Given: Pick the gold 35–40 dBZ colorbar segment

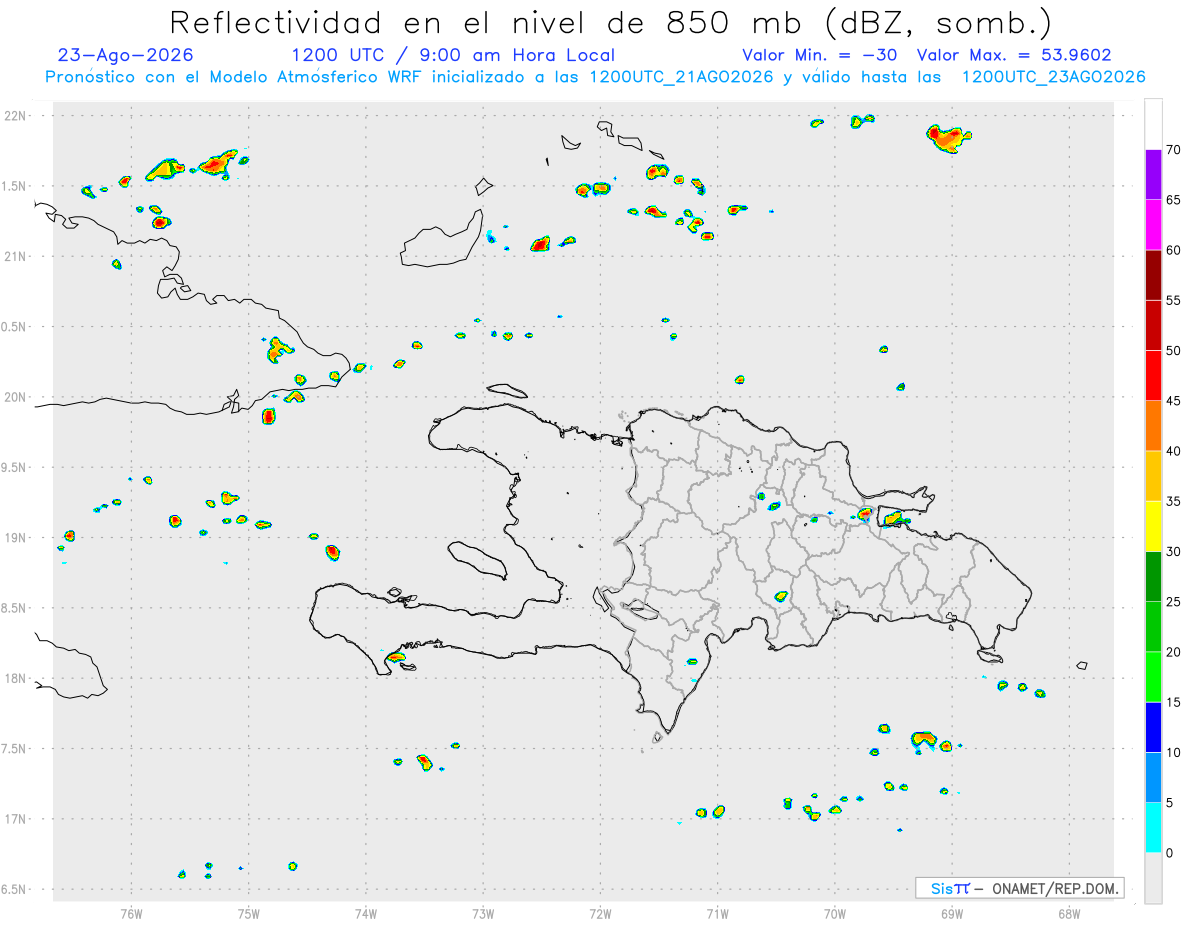Looking at the screenshot, I should [1153, 476].
